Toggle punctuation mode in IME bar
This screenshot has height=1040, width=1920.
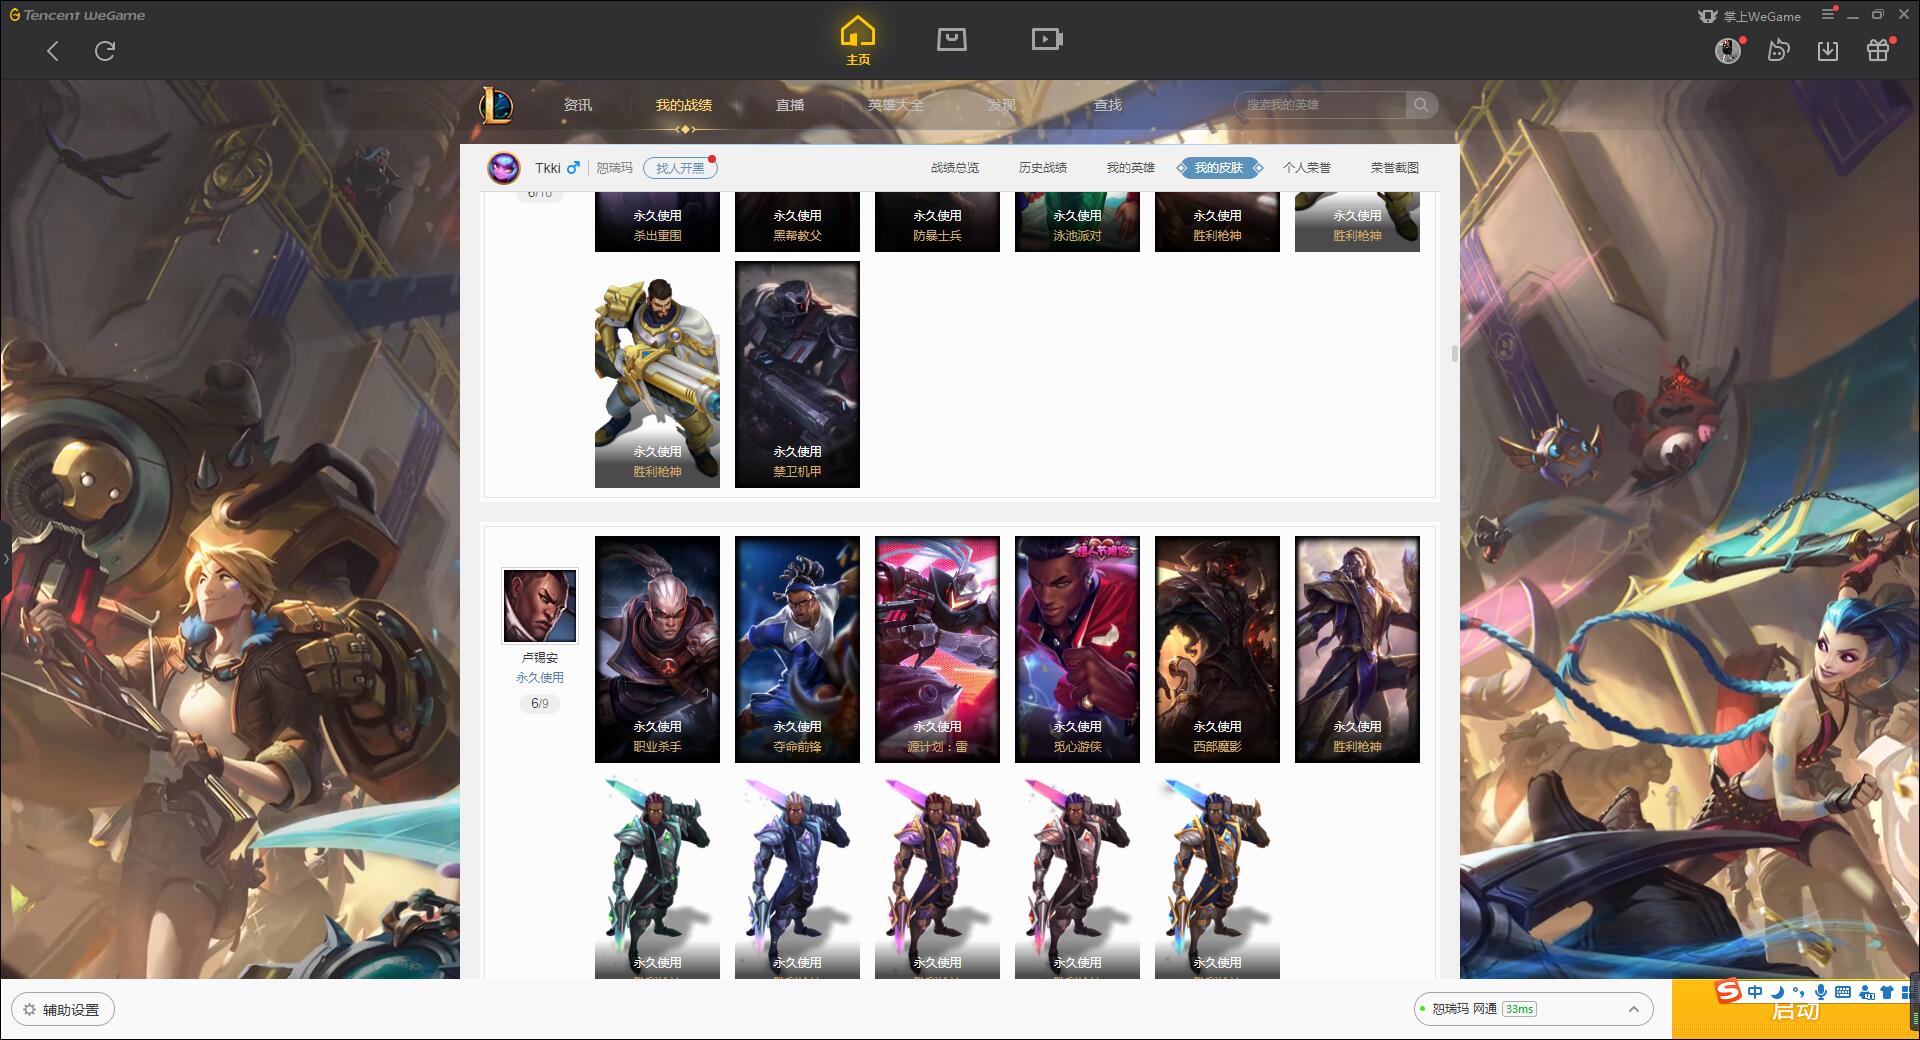pos(1798,992)
